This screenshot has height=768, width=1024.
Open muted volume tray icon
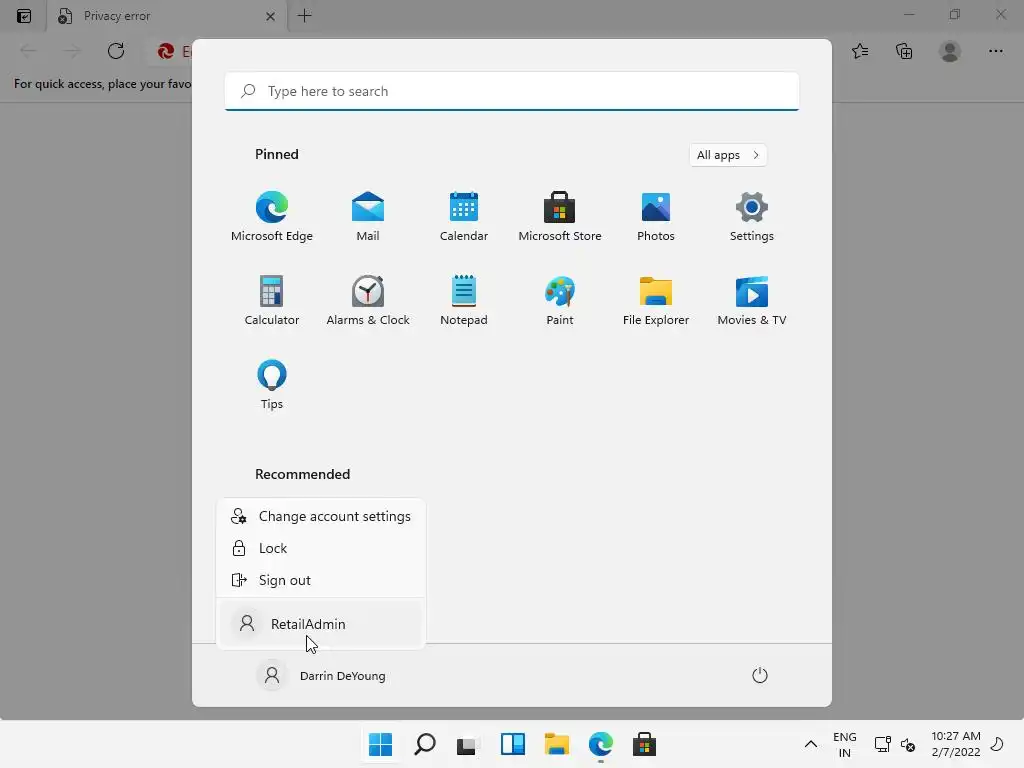coord(908,744)
